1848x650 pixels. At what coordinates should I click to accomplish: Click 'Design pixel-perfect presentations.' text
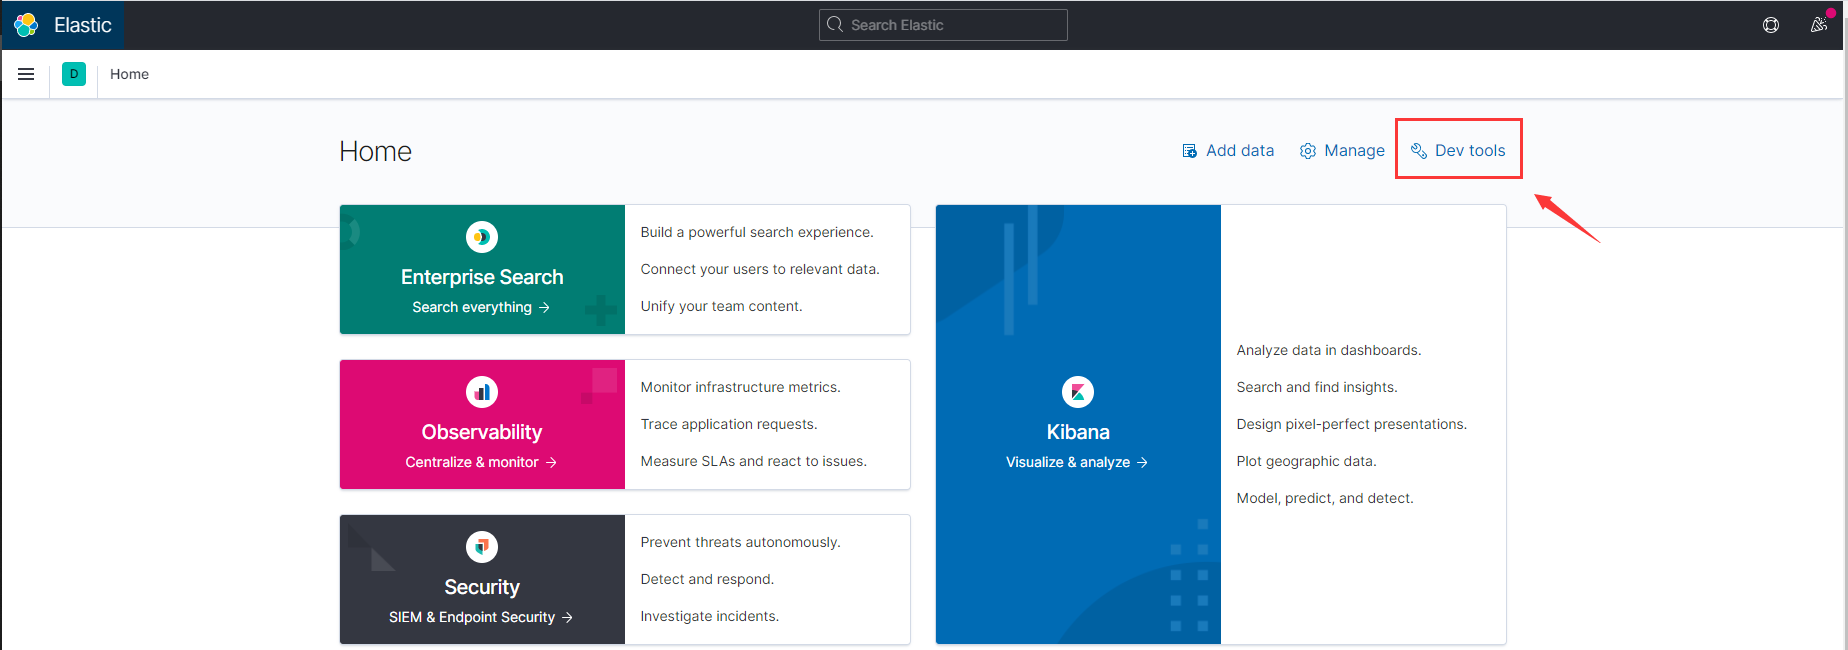(x=1351, y=424)
